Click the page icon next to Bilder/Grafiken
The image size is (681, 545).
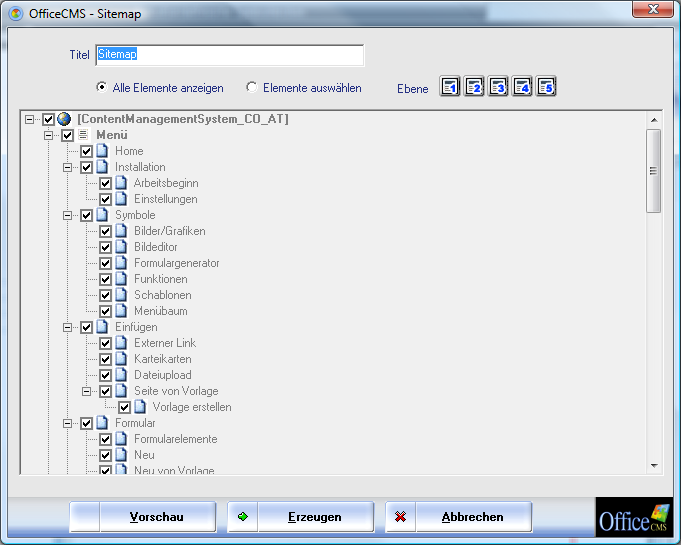121,231
